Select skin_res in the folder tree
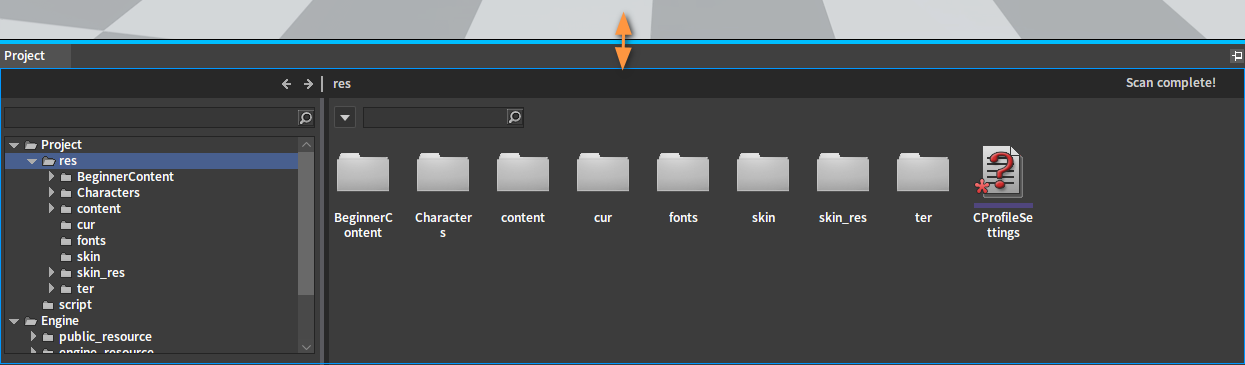This screenshot has height=365, width=1245. coord(101,273)
